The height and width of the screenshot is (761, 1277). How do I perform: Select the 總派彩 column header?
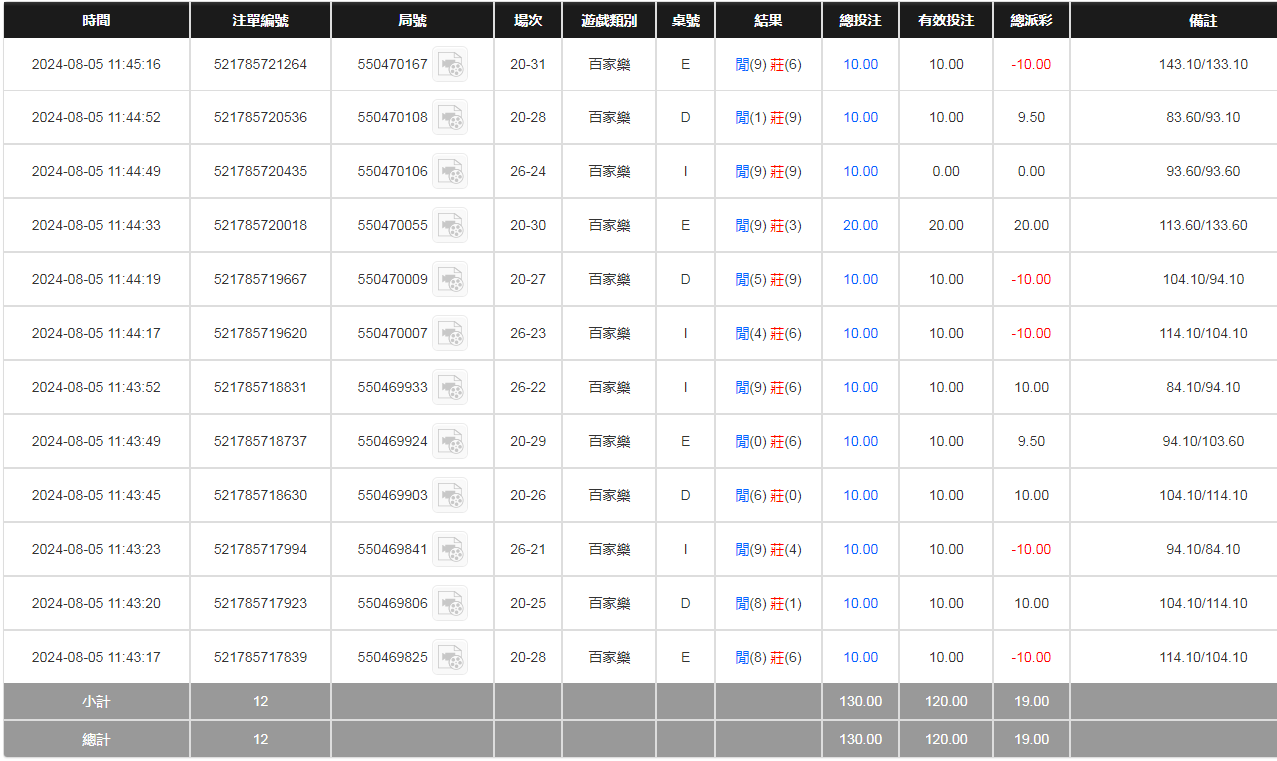tap(1031, 20)
